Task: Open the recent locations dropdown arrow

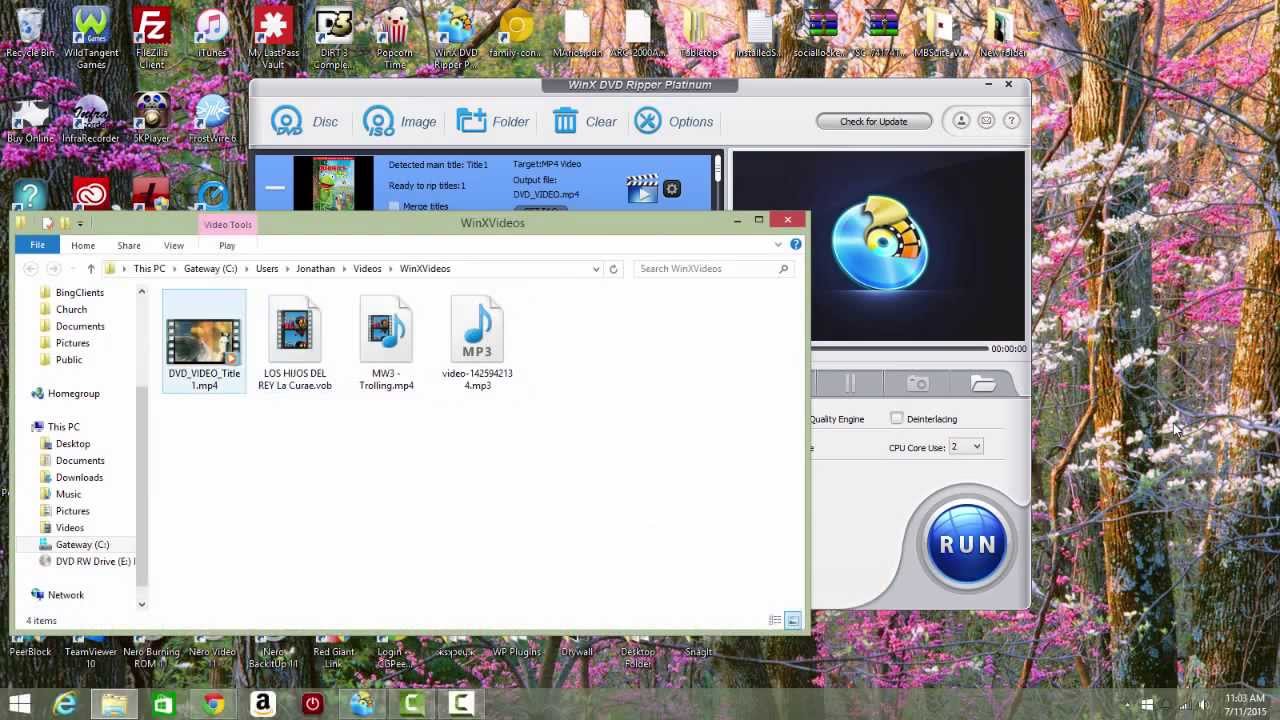Action: click(x=72, y=269)
